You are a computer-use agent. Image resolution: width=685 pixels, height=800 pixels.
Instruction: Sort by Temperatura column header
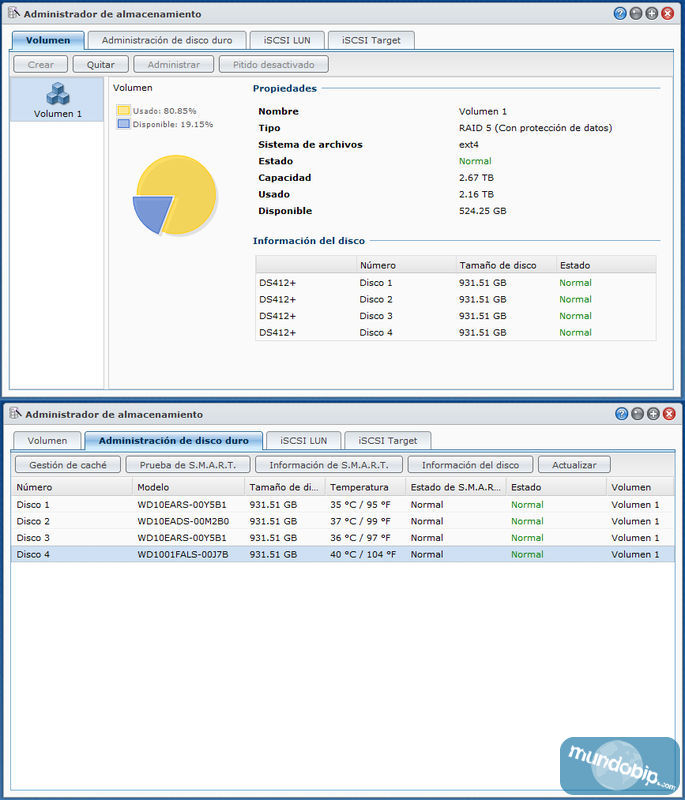[365, 487]
